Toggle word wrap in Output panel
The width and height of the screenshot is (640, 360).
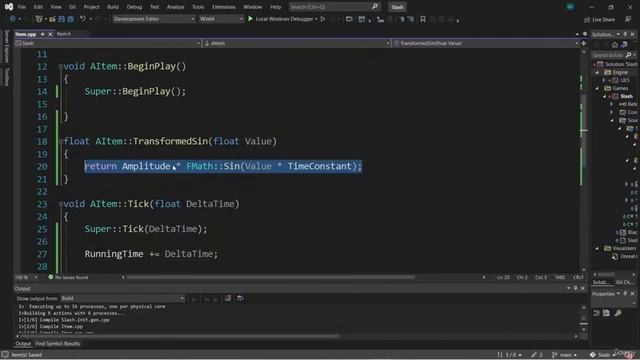pyautogui.click(x=240, y=298)
